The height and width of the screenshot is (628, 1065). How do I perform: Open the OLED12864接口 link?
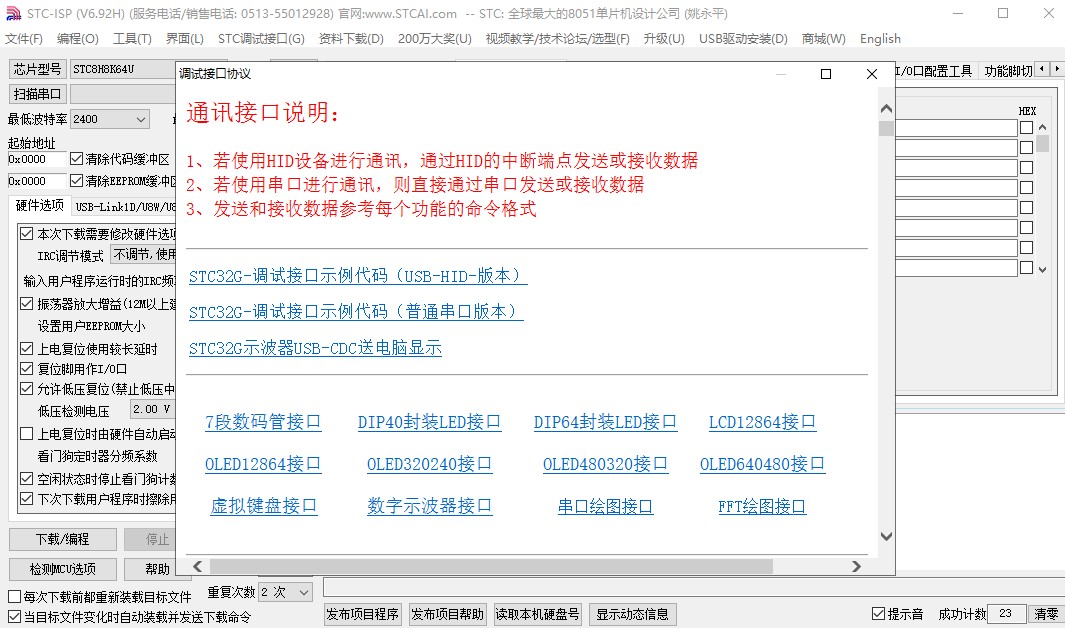pyautogui.click(x=263, y=464)
